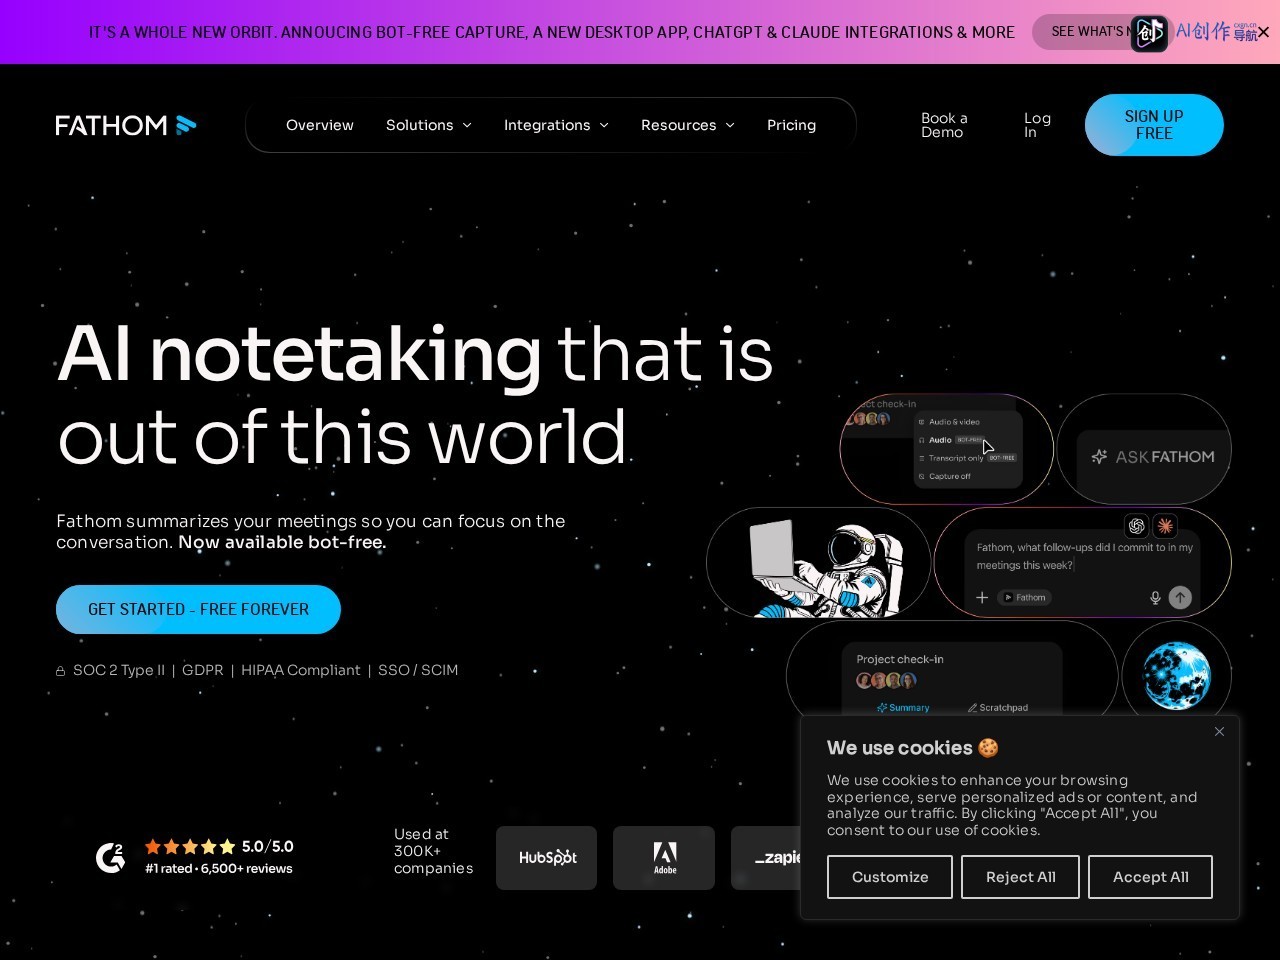The image size is (1280, 960).
Task: Click the HubSpot logo tile
Action: (546, 858)
